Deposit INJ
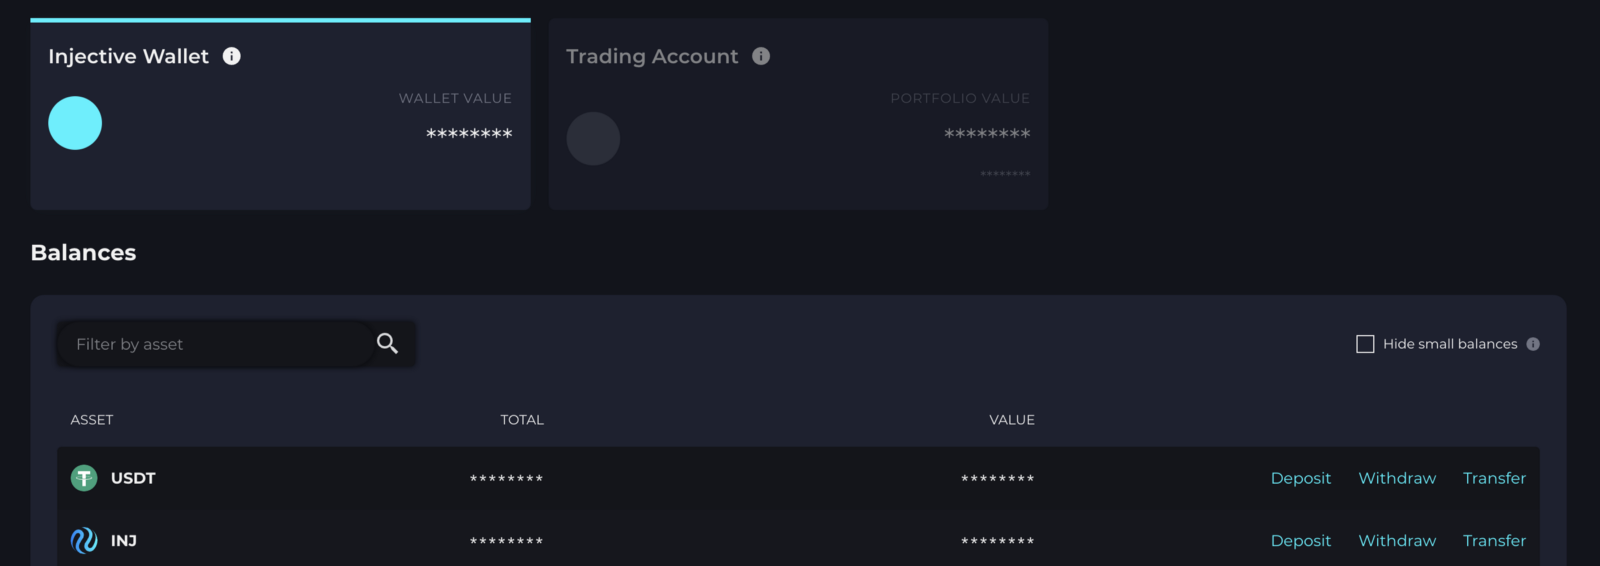Viewport: 1600px width, 566px height. tap(1300, 541)
